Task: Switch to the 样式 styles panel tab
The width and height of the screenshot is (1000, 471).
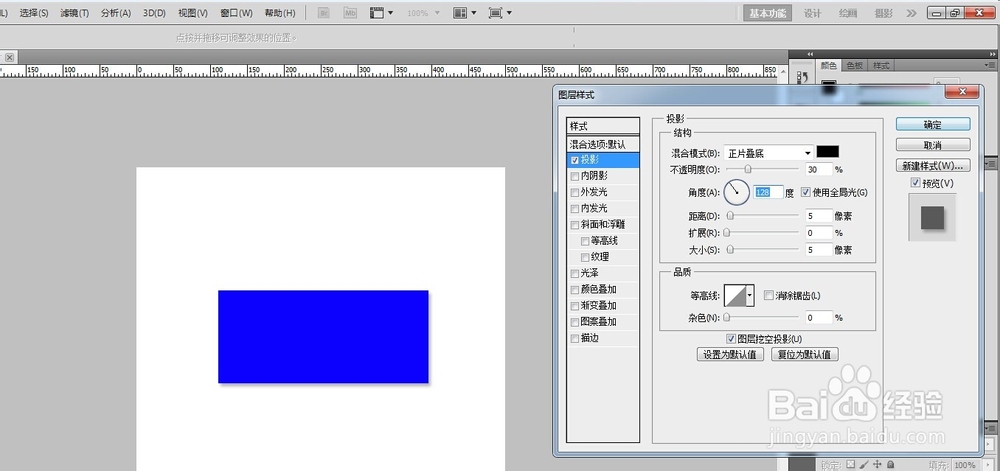Action: pos(881,65)
